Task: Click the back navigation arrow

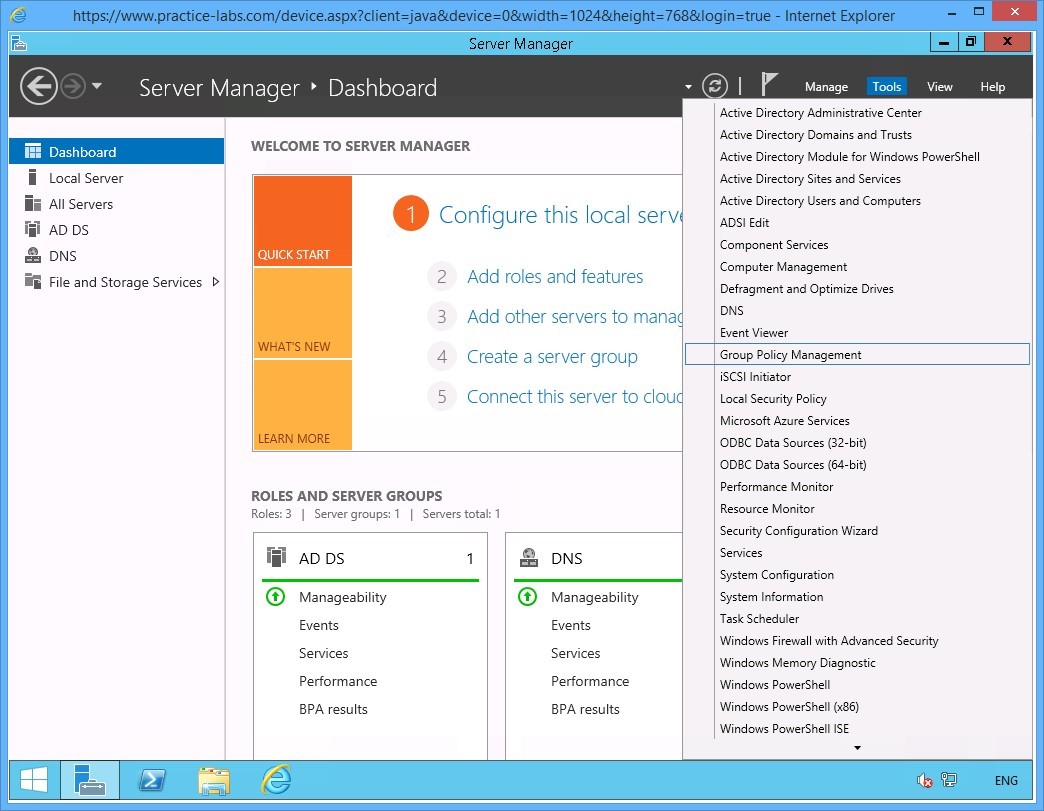Action: (38, 86)
